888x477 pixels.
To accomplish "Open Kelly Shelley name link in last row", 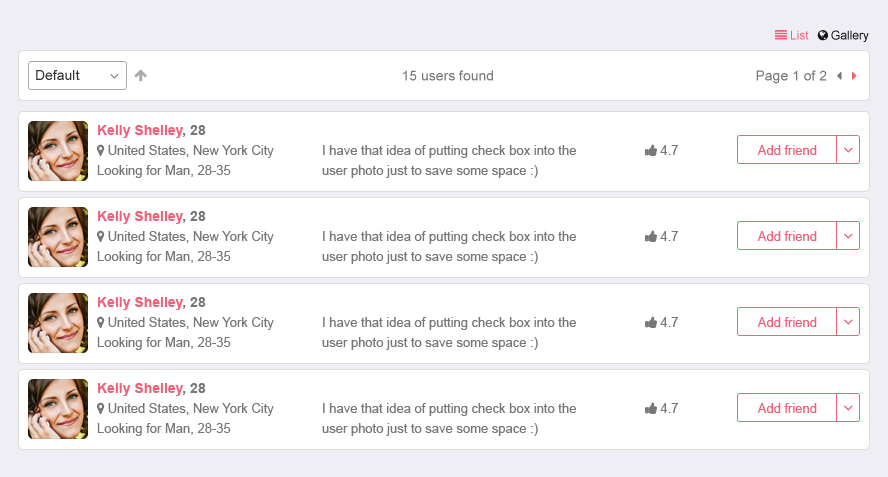I will [x=140, y=388].
